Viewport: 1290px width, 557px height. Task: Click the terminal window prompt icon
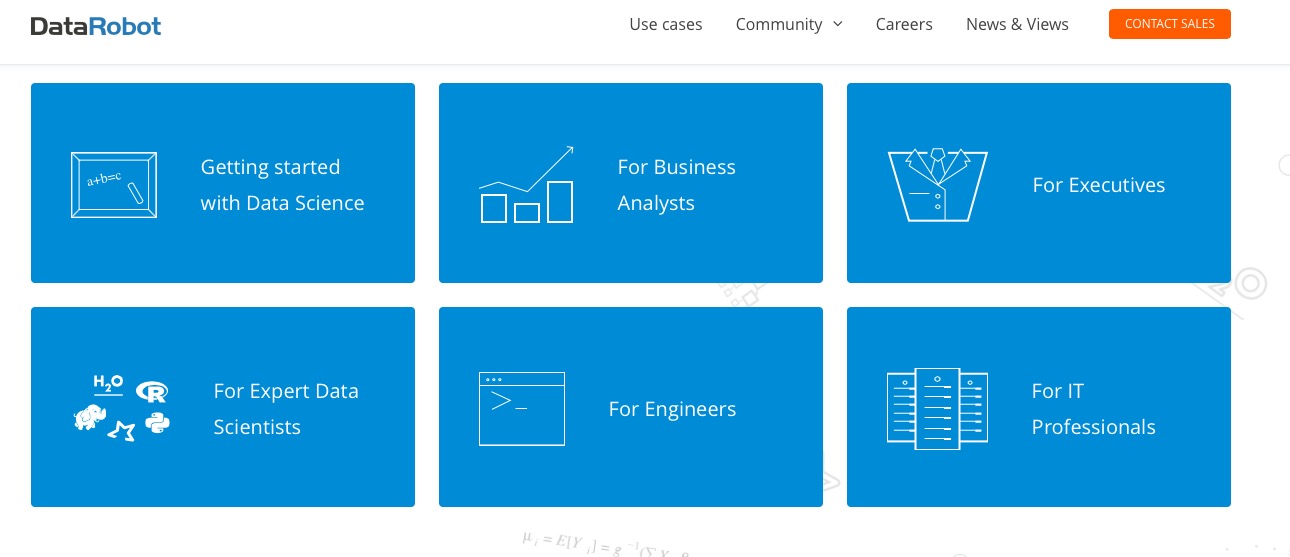point(521,408)
